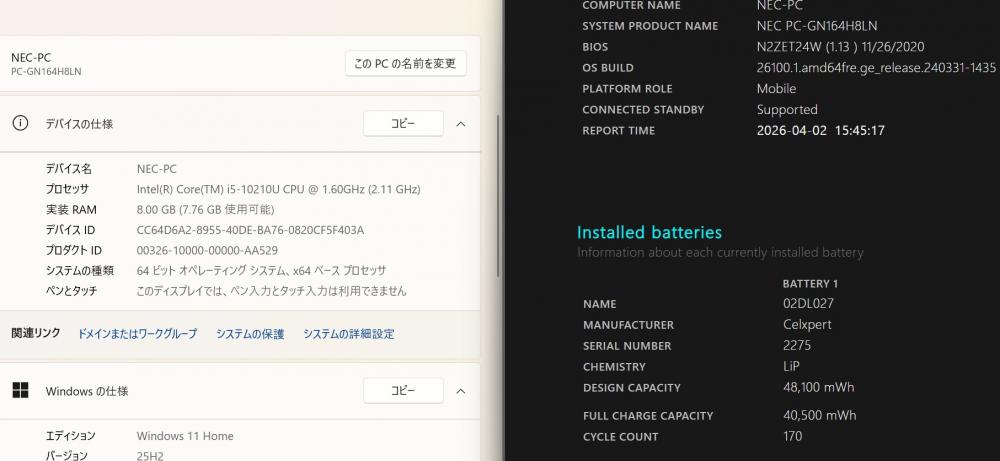Select the device ID CC64D6A2 value
This screenshot has width=1000, height=461.
pyautogui.click(x=251, y=230)
